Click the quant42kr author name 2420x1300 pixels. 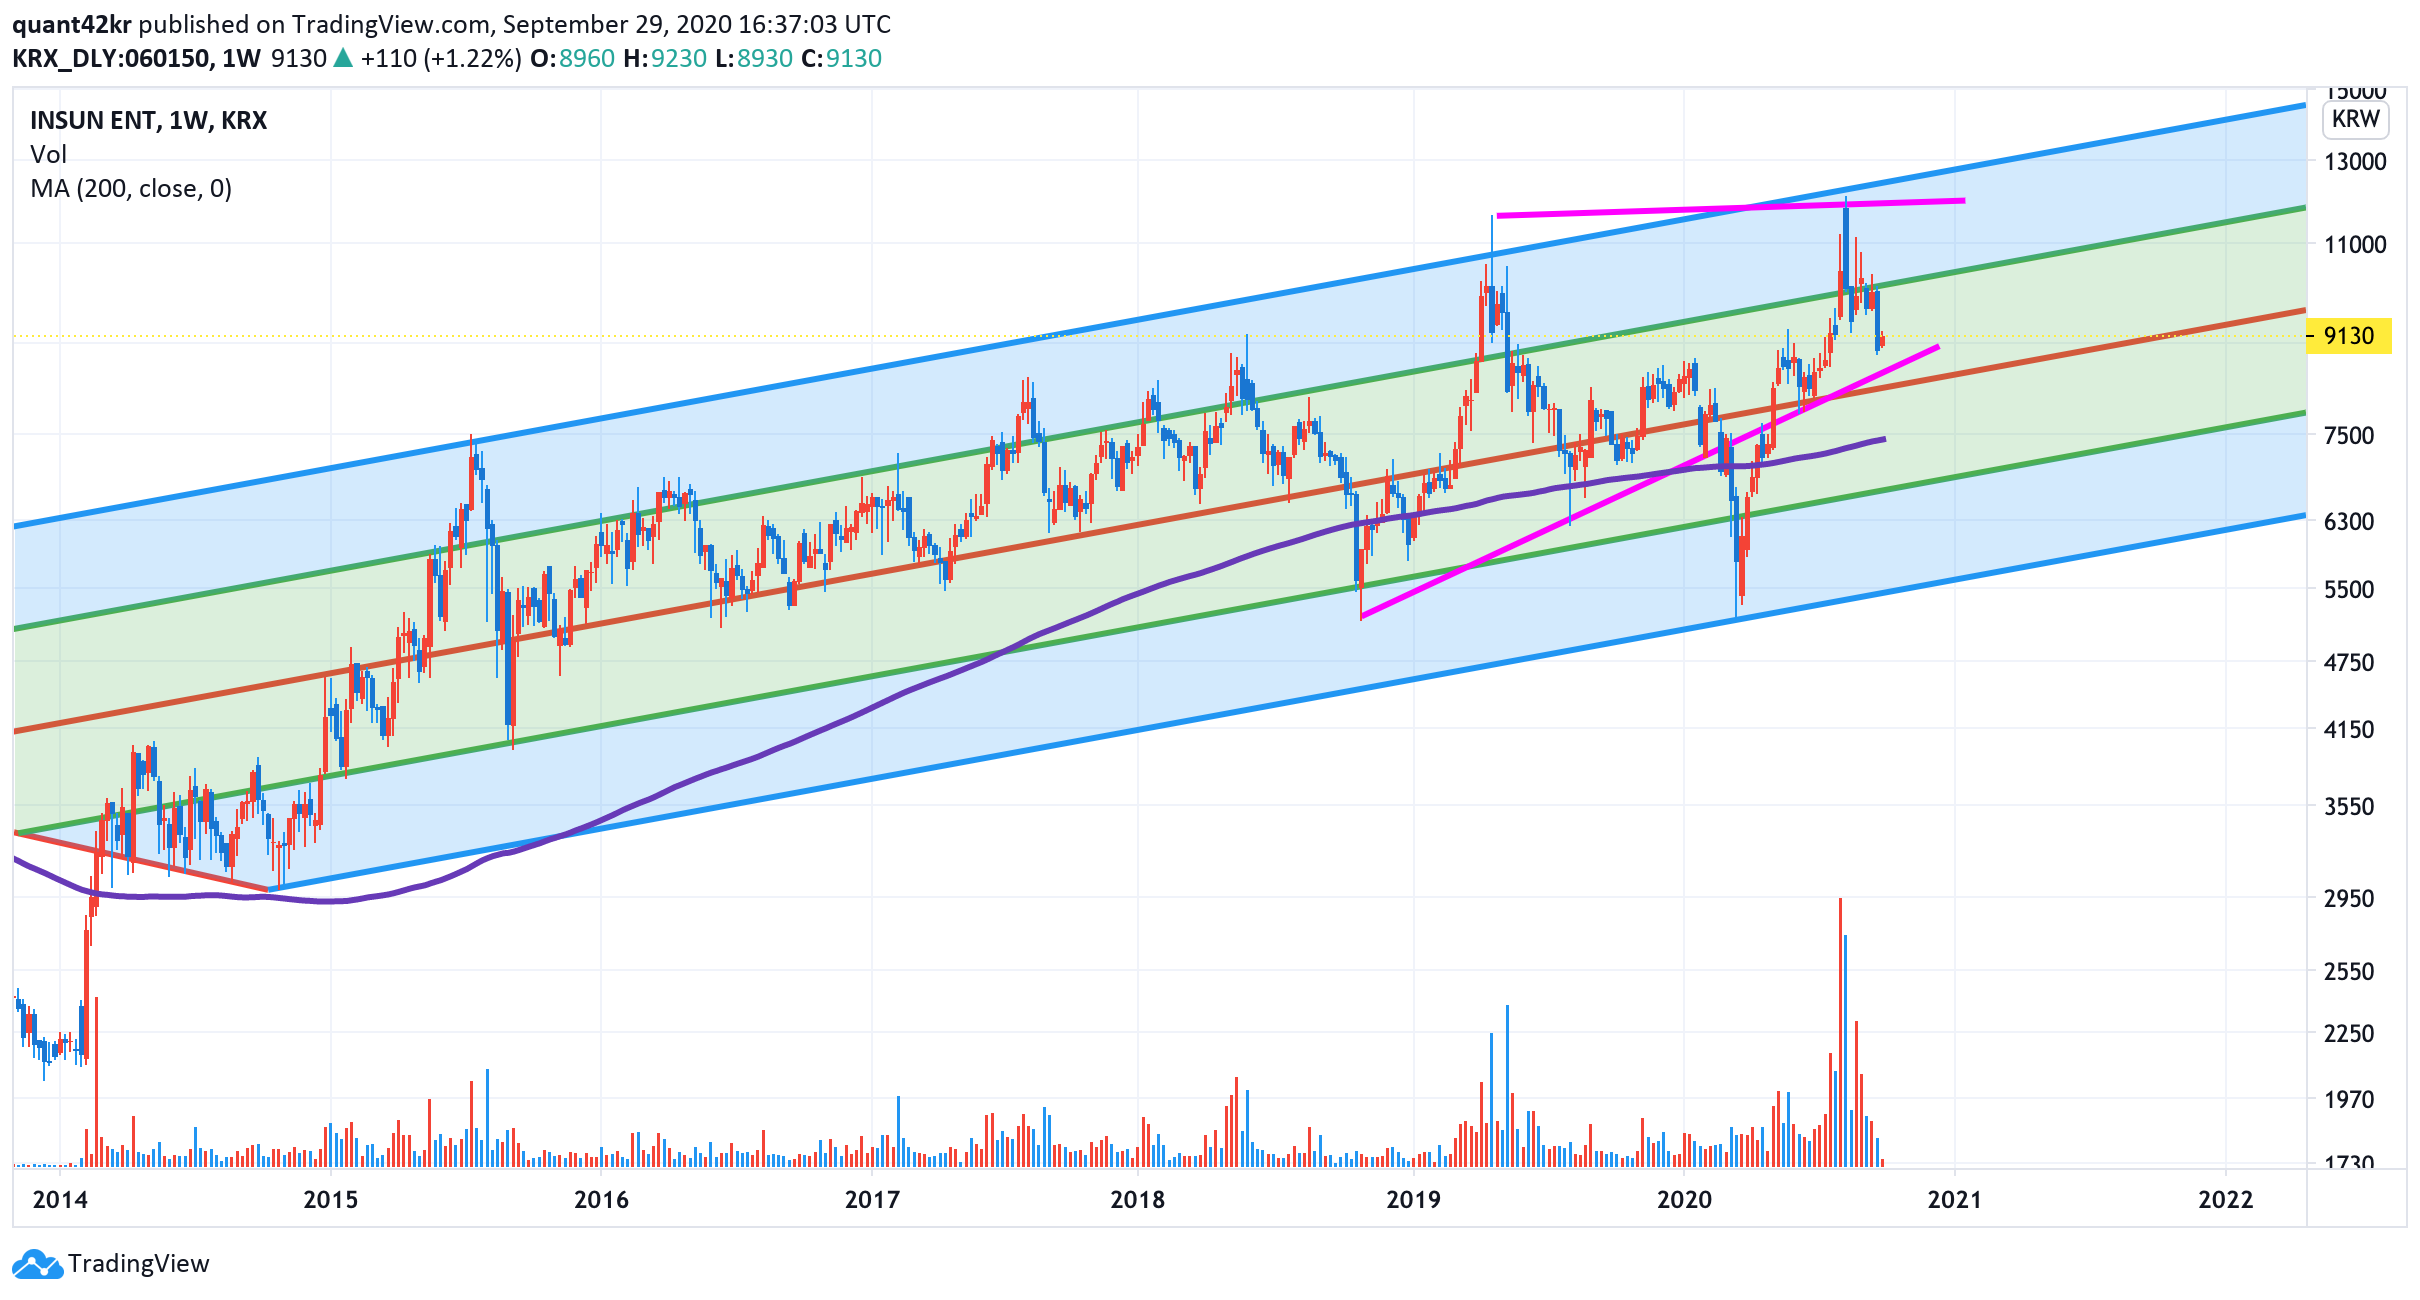point(71,24)
